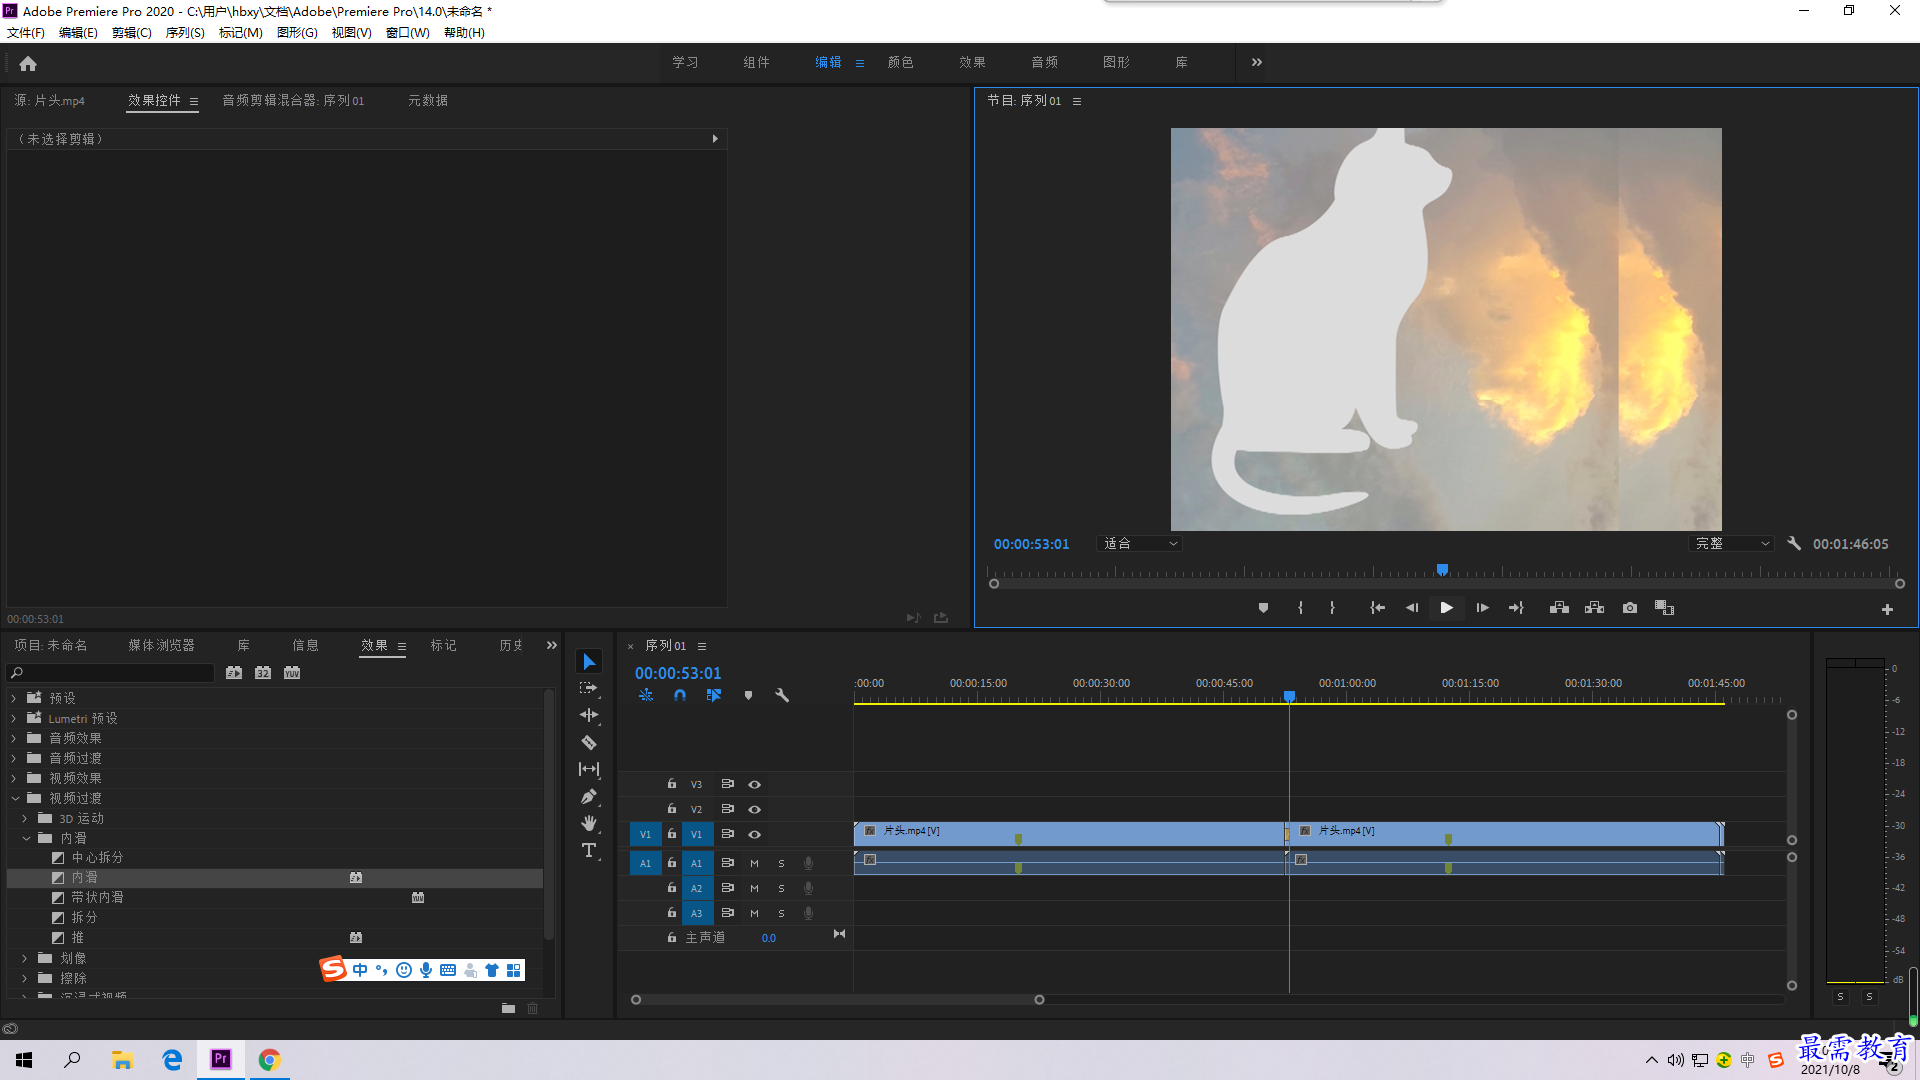Open the 文件(F) menu
The width and height of the screenshot is (1920, 1080).
point(26,33)
